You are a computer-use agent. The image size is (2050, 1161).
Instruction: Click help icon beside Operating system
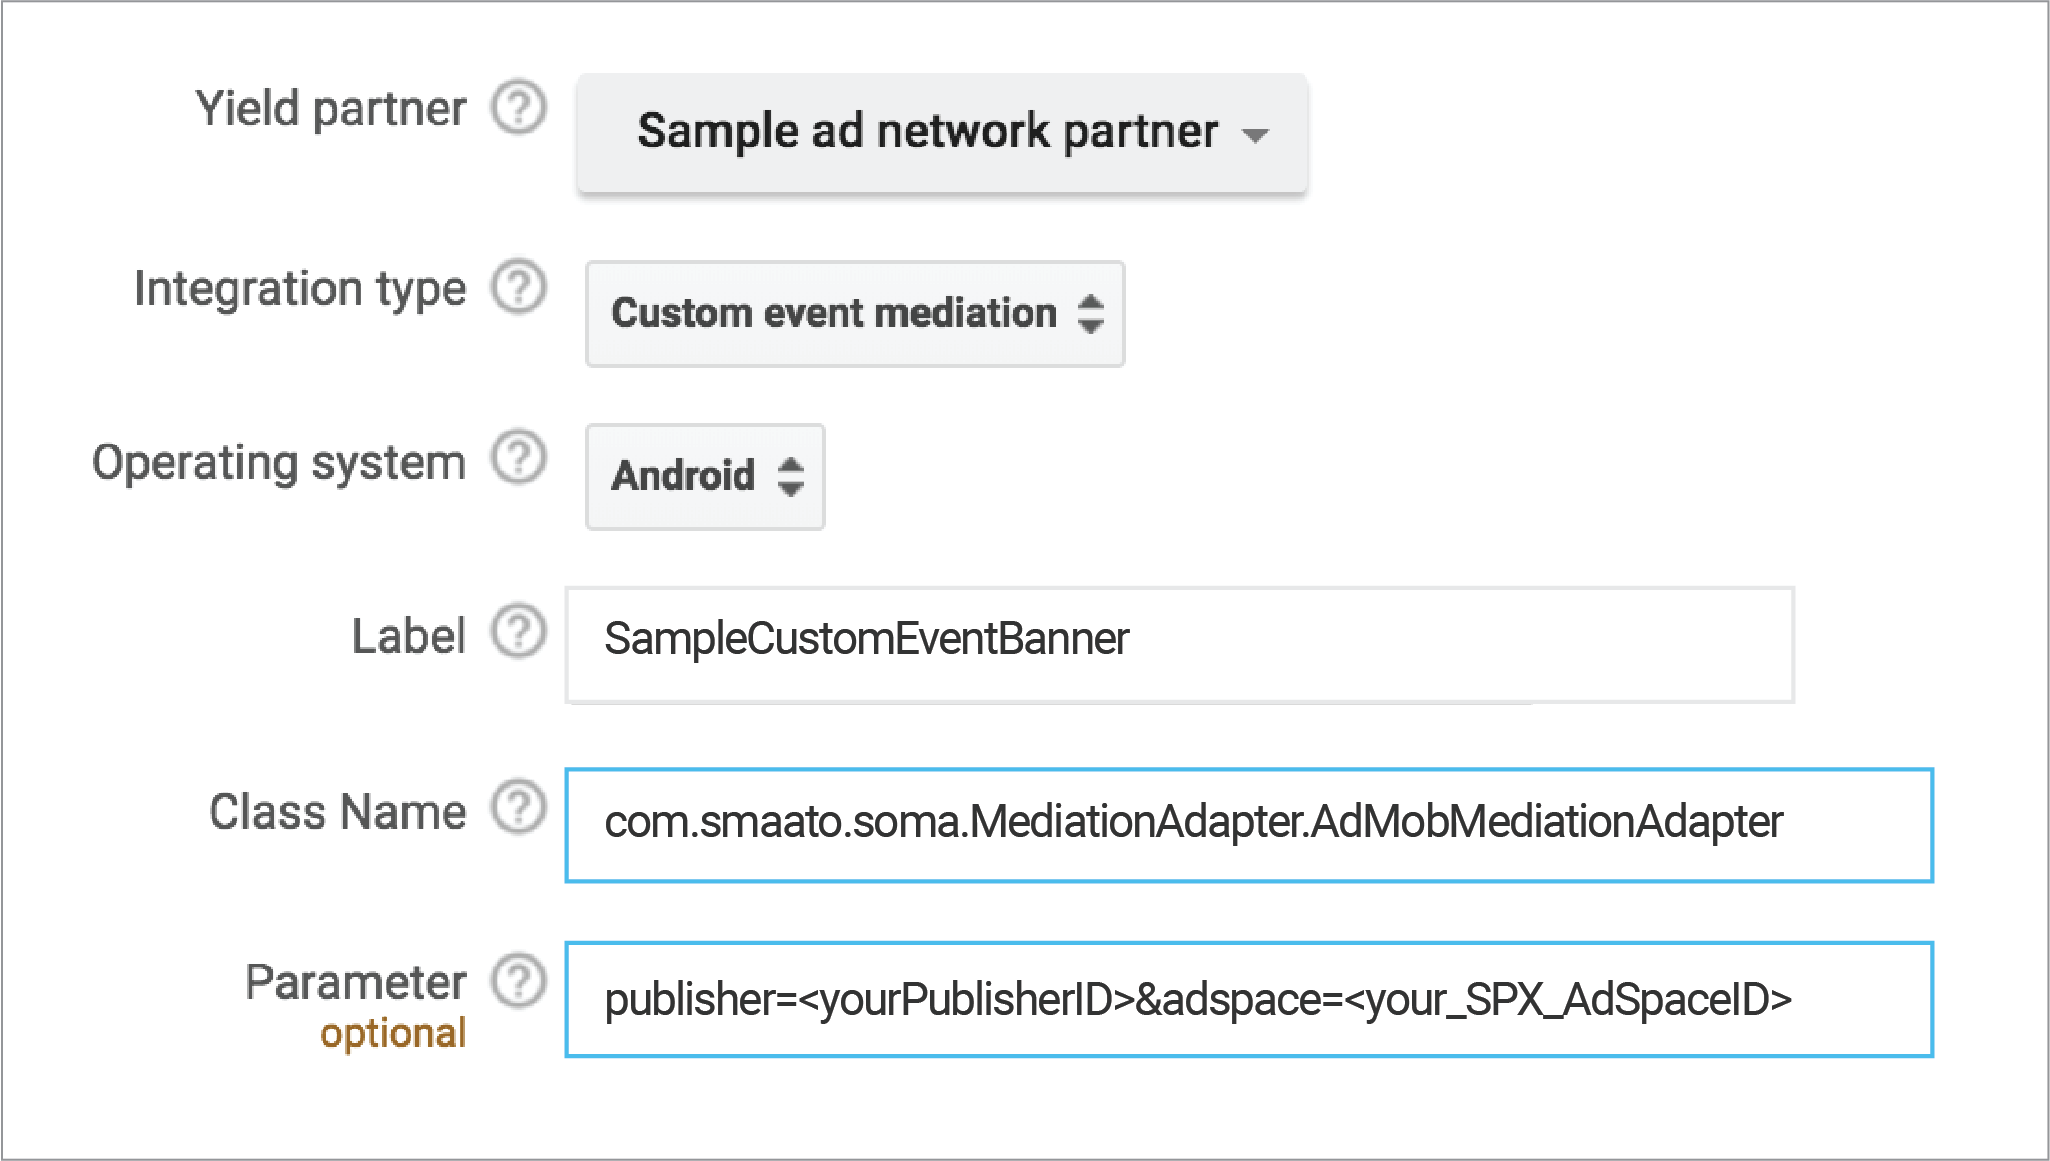coord(519,458)
